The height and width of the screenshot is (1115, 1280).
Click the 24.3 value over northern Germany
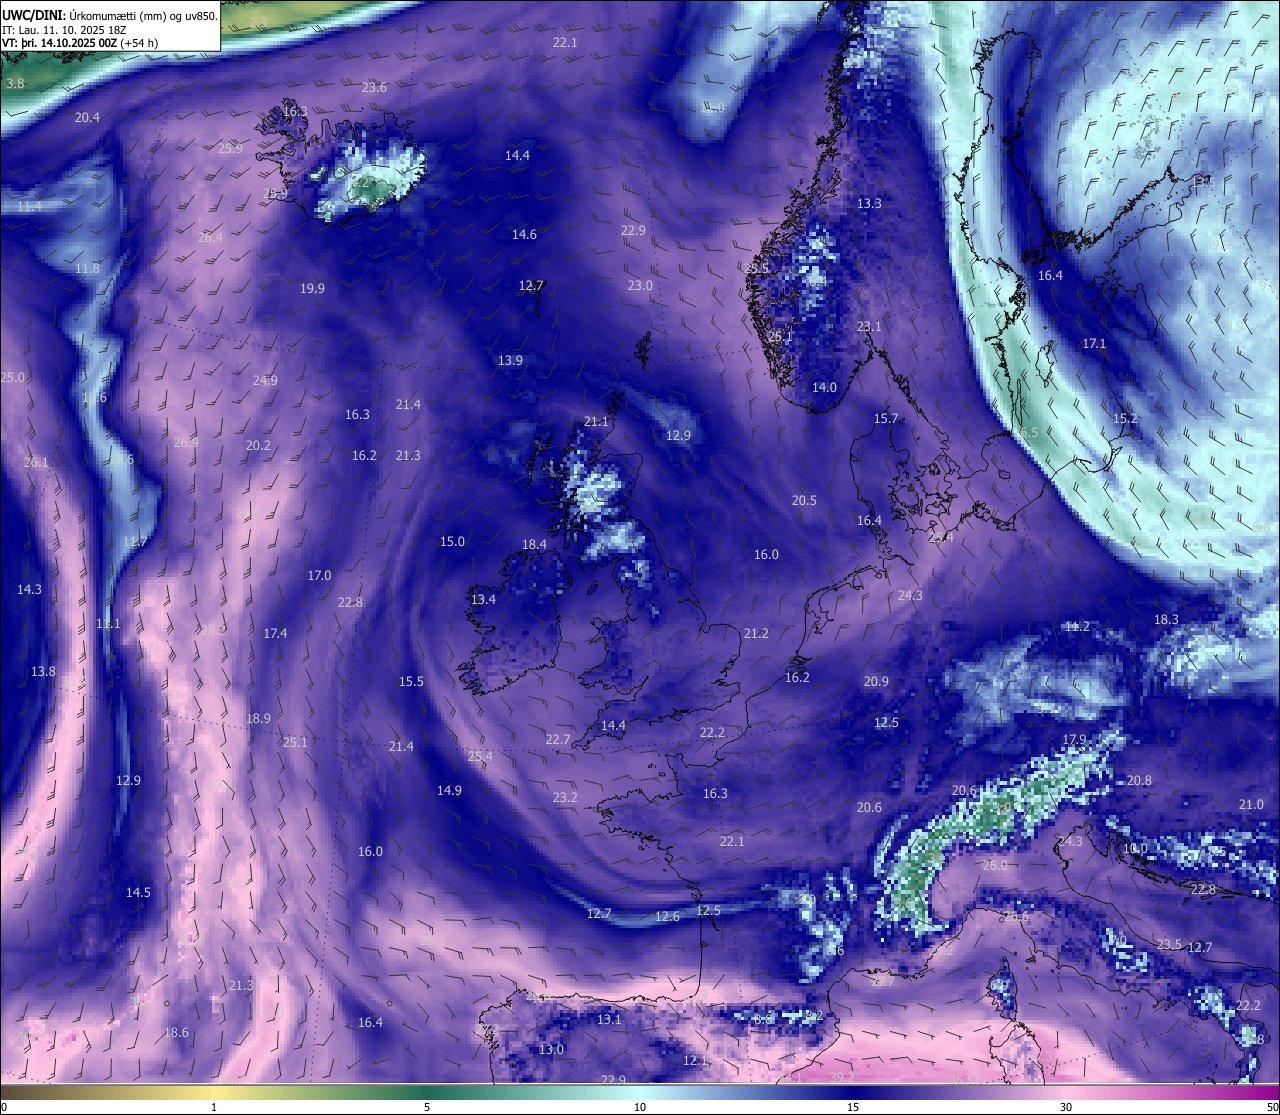pyautogui.click(x=909, y=596)
